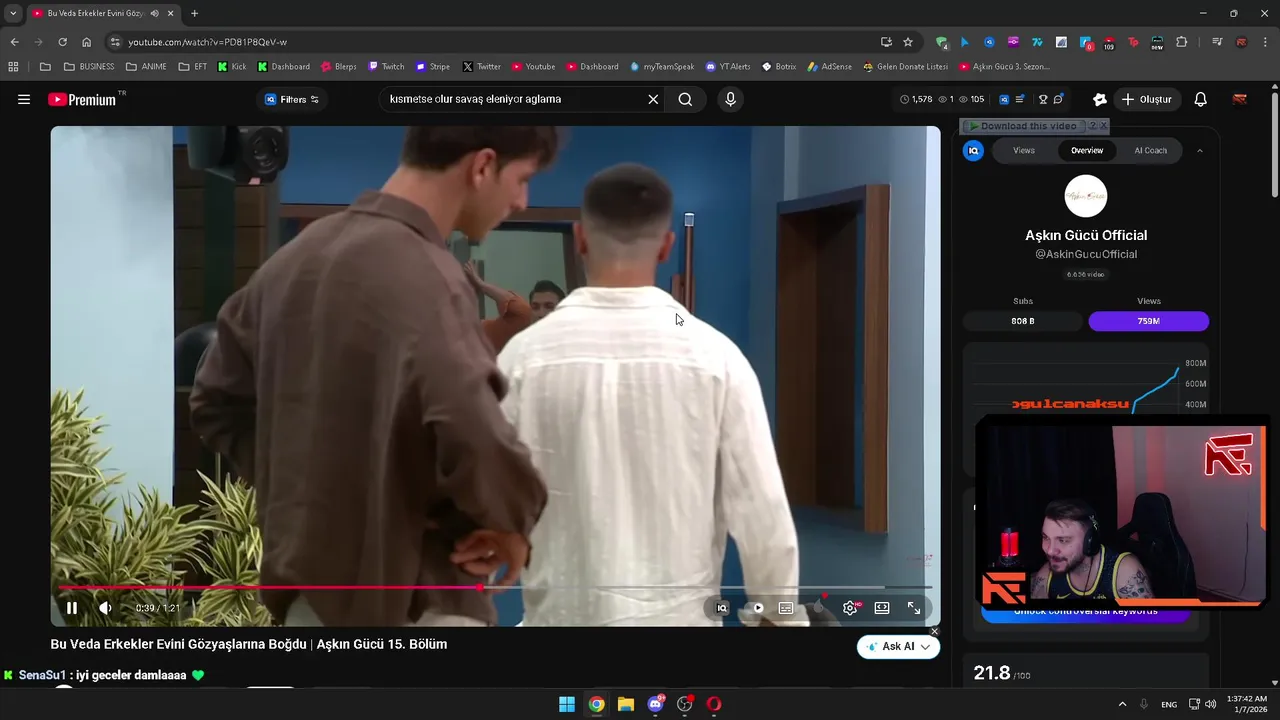This screenshot has height=720, width=1280.
Task: Open the Chrome extensions puzzle icon
Action: 1182,42
